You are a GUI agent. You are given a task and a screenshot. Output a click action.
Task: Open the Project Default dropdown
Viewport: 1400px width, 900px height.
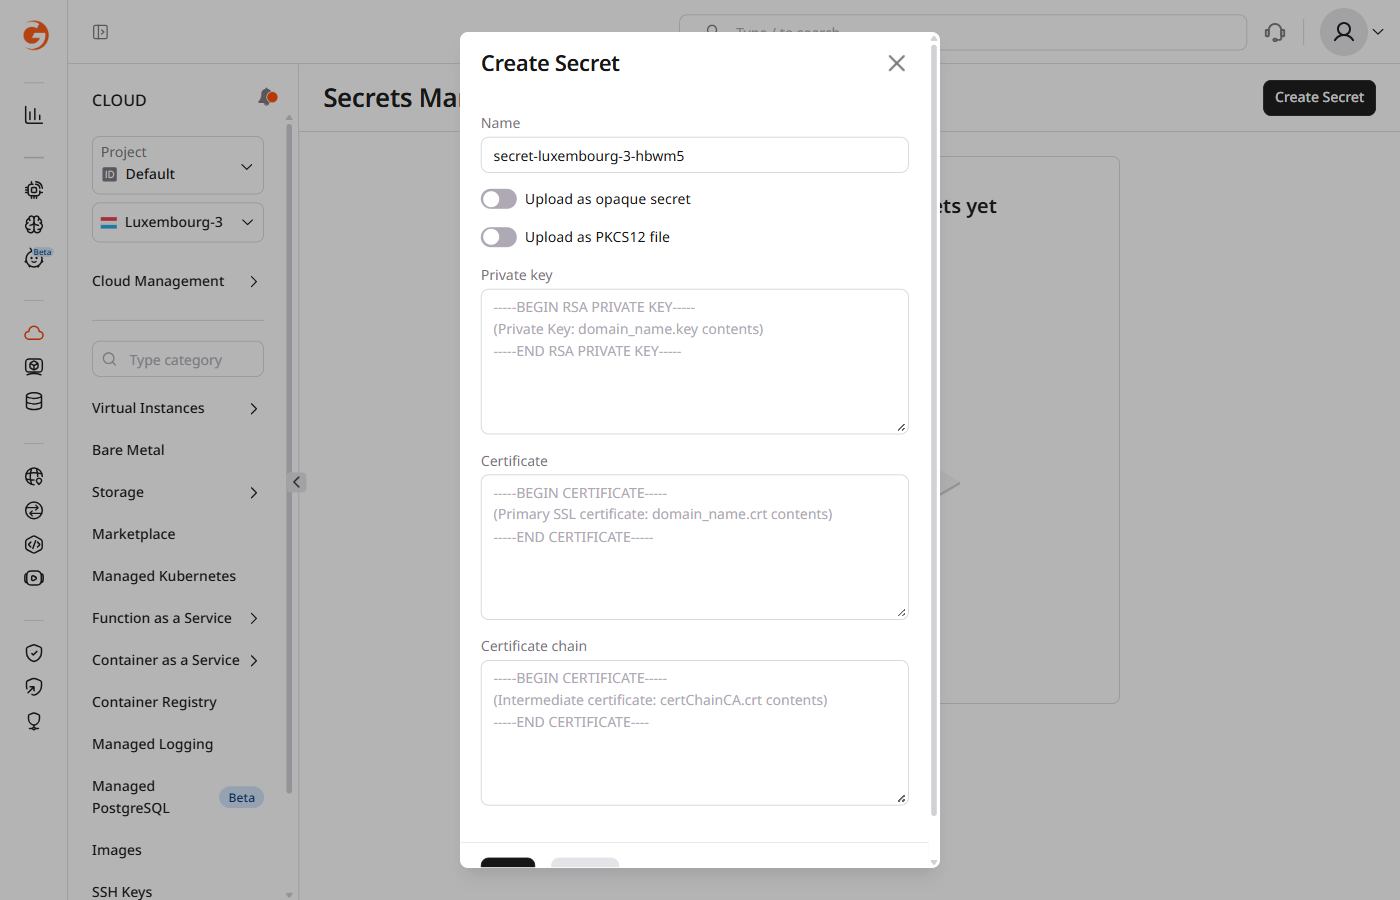(x=178, y=165)
